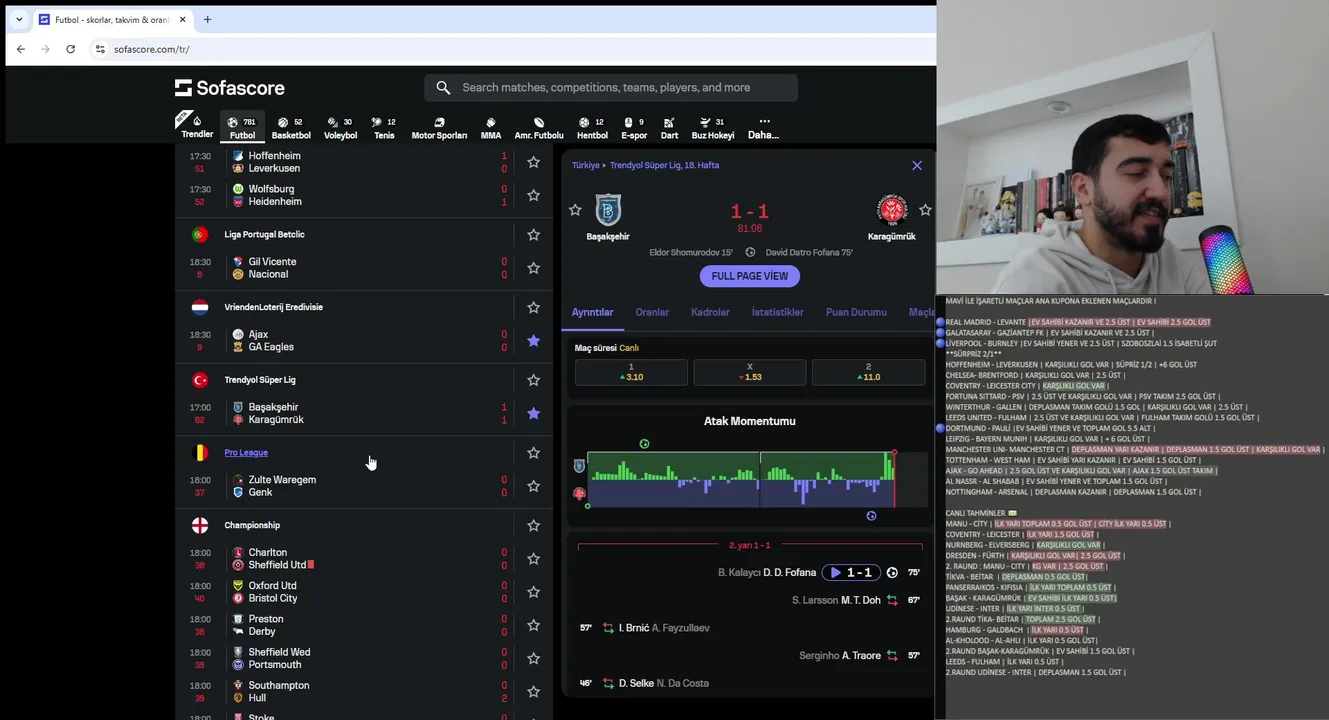Select the Futbol sport icon

242,127
